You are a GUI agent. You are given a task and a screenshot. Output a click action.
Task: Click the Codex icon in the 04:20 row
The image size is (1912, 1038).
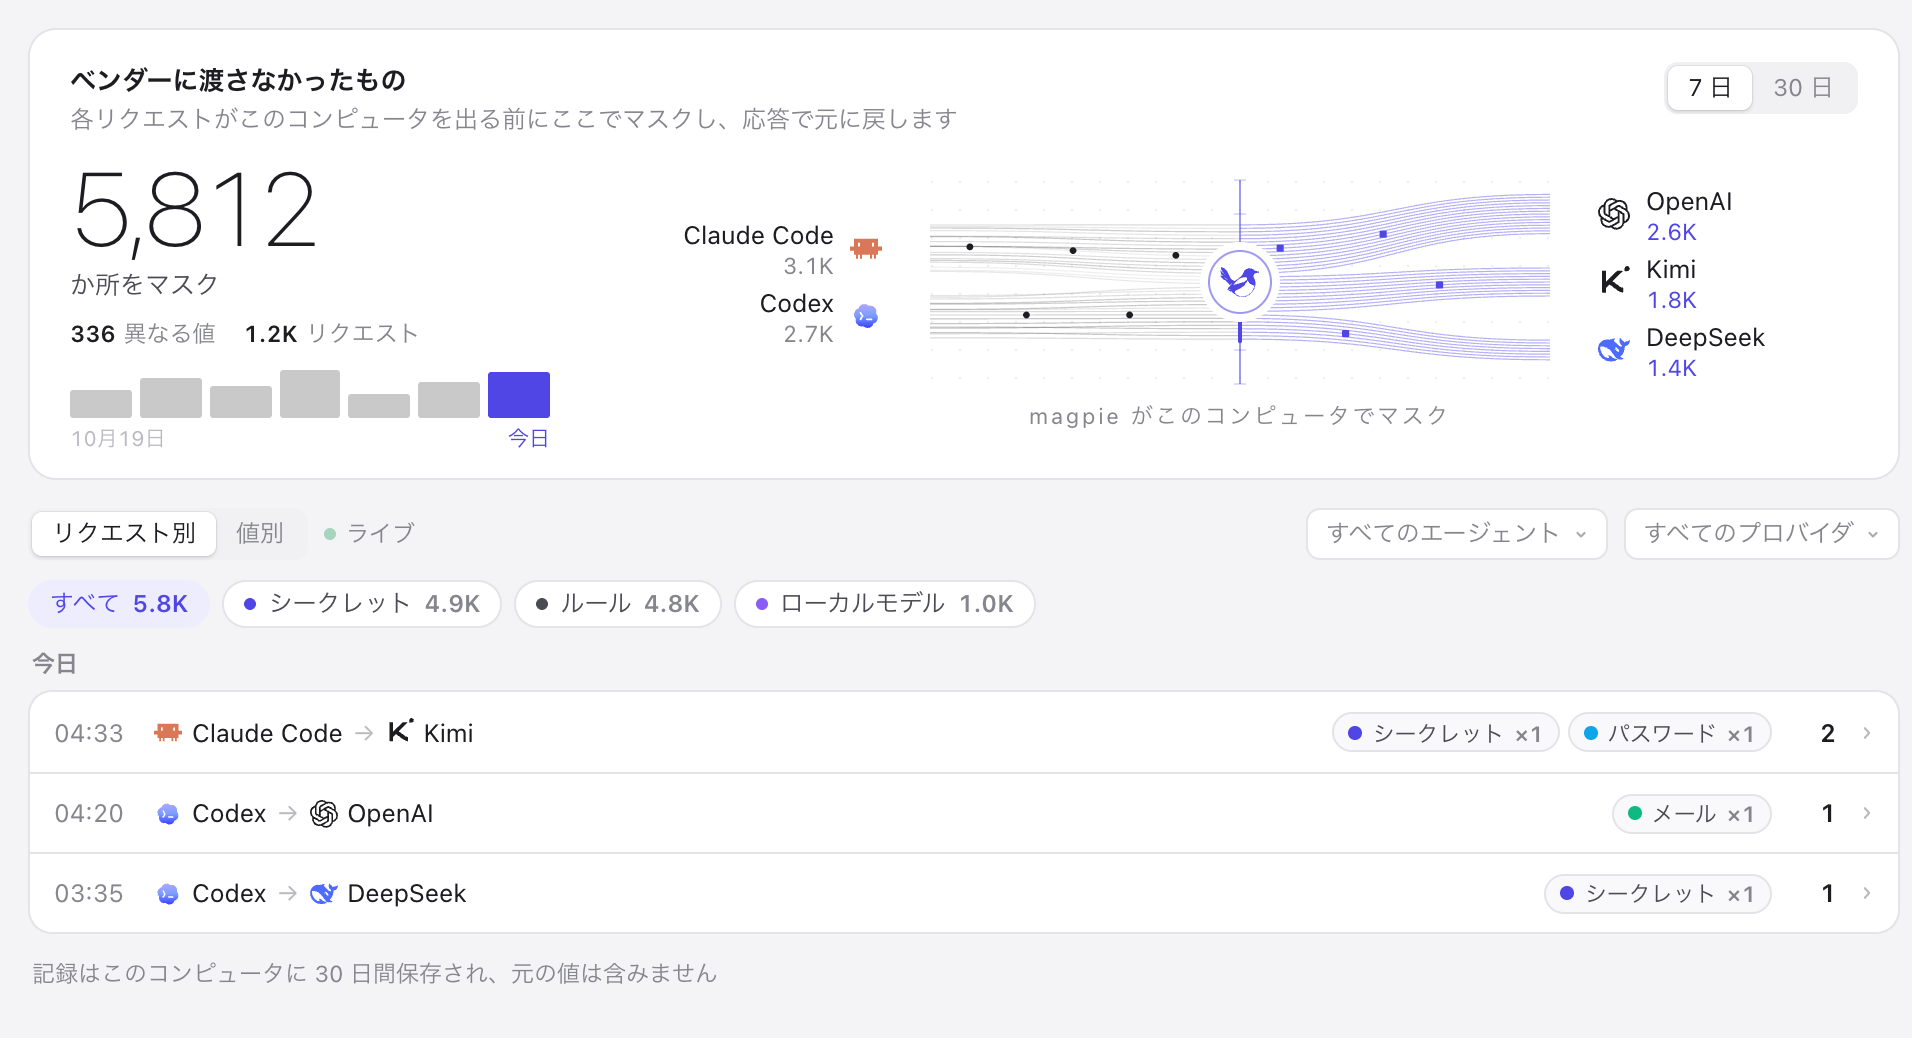(168, 814)
